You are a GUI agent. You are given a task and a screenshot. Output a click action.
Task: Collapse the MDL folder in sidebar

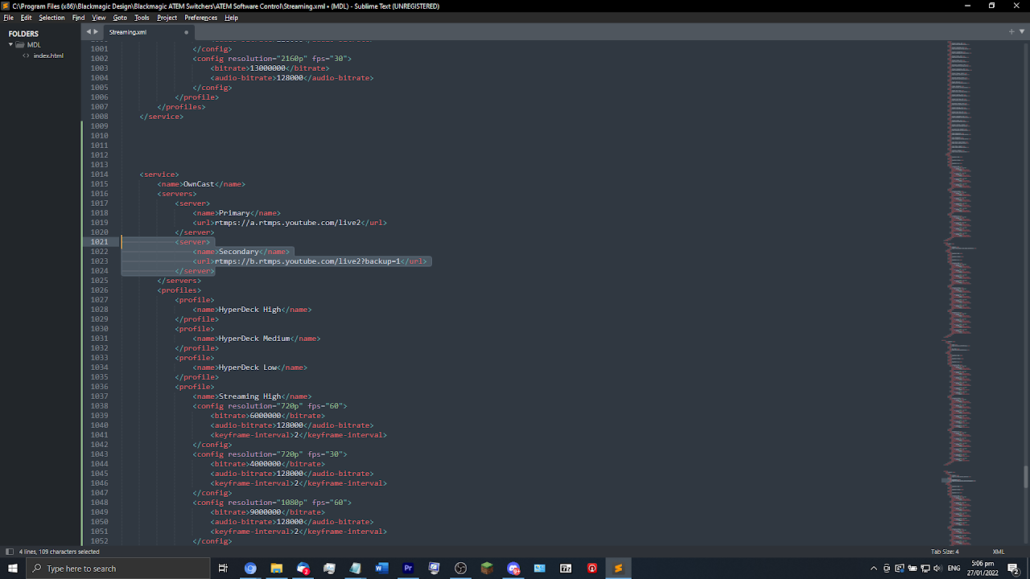[11, 45]
